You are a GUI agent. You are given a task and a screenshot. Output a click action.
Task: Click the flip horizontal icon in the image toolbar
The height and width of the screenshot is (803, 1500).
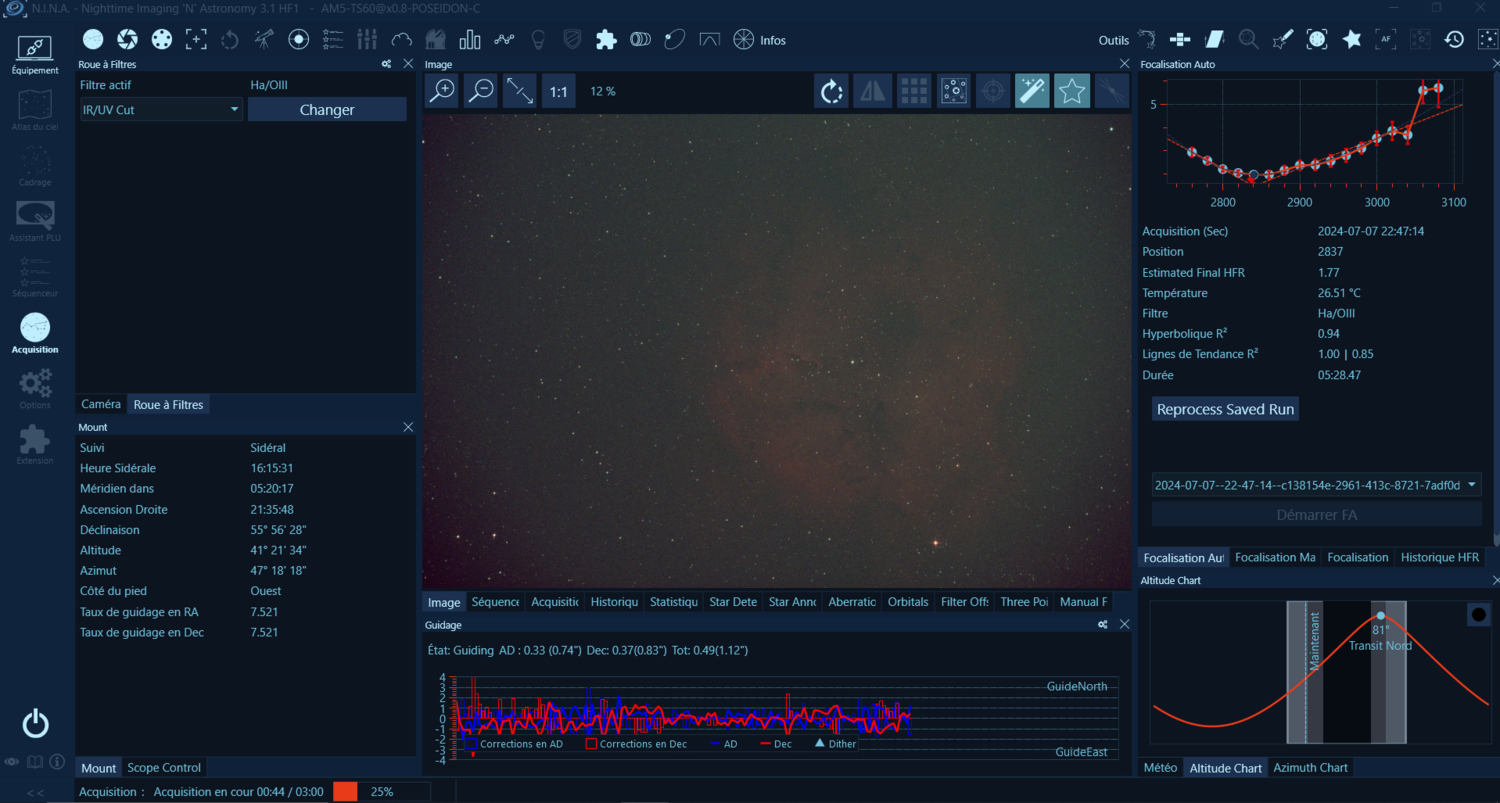coord(870,90)
